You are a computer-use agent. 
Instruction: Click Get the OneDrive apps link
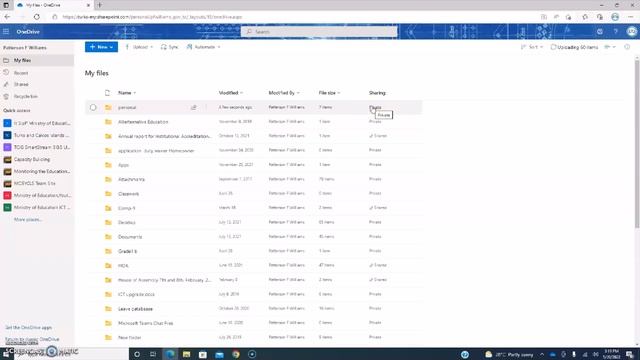[x=29, y=327]
